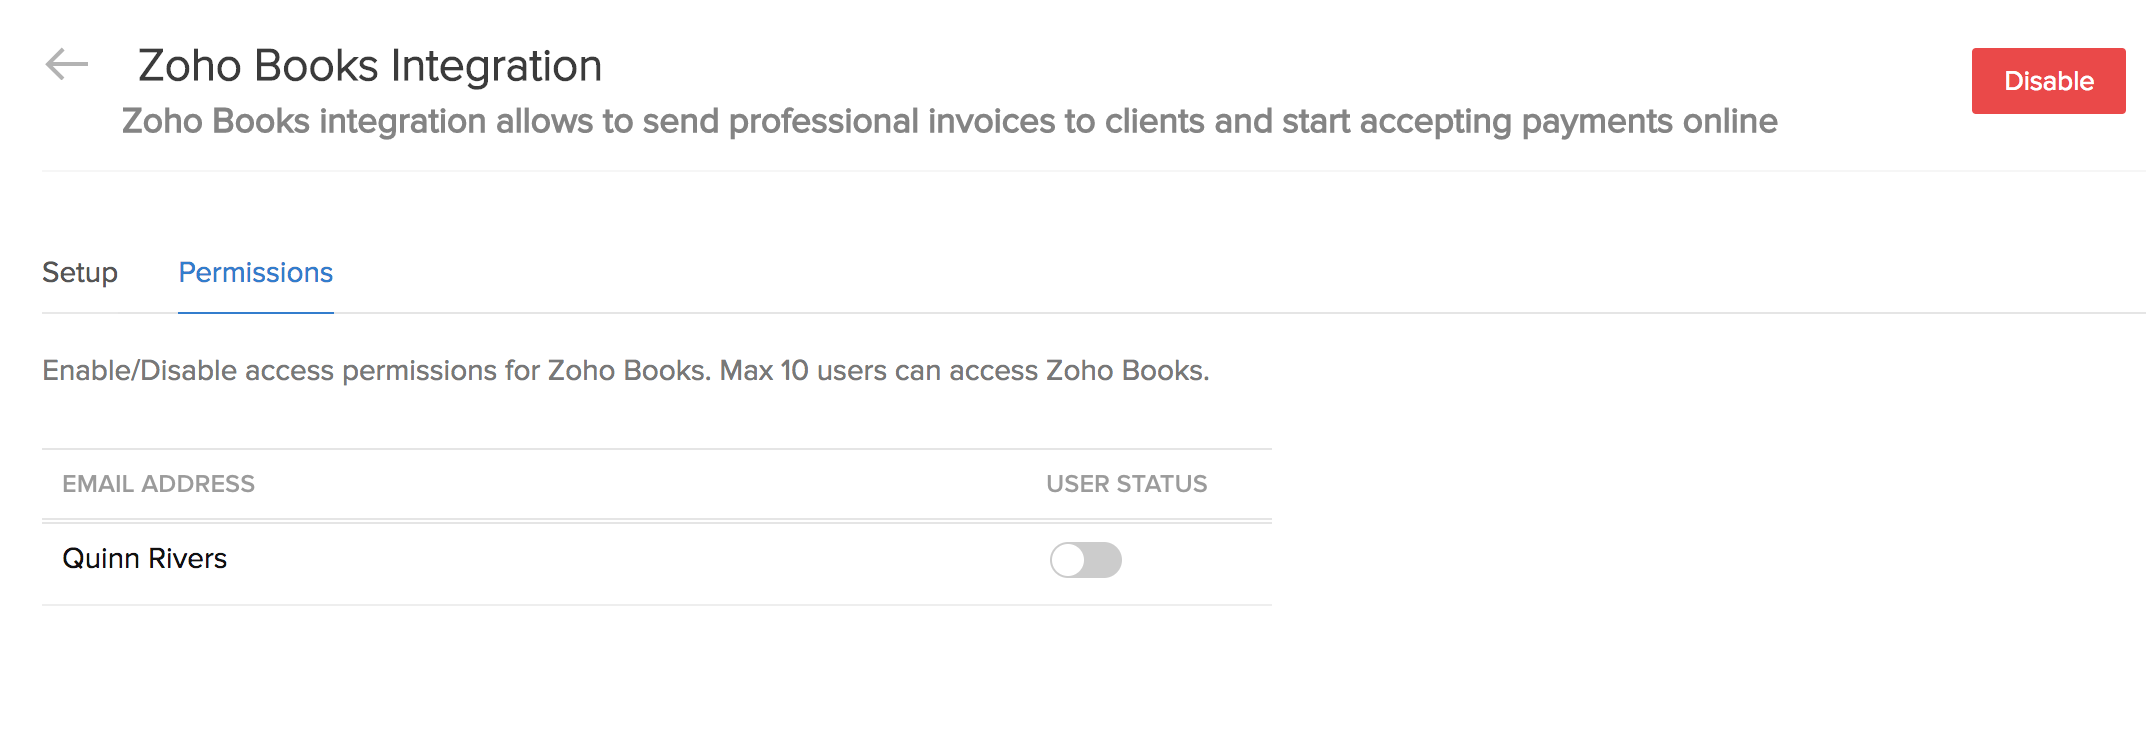Click the Zoho Books Integration page title

click(x=370, y=66)
